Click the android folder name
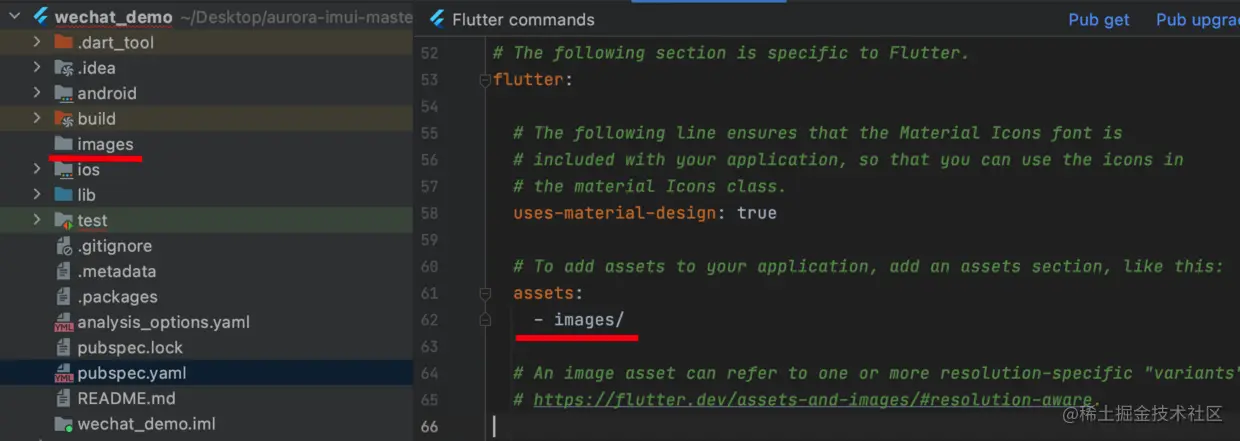 click(107, 93)
